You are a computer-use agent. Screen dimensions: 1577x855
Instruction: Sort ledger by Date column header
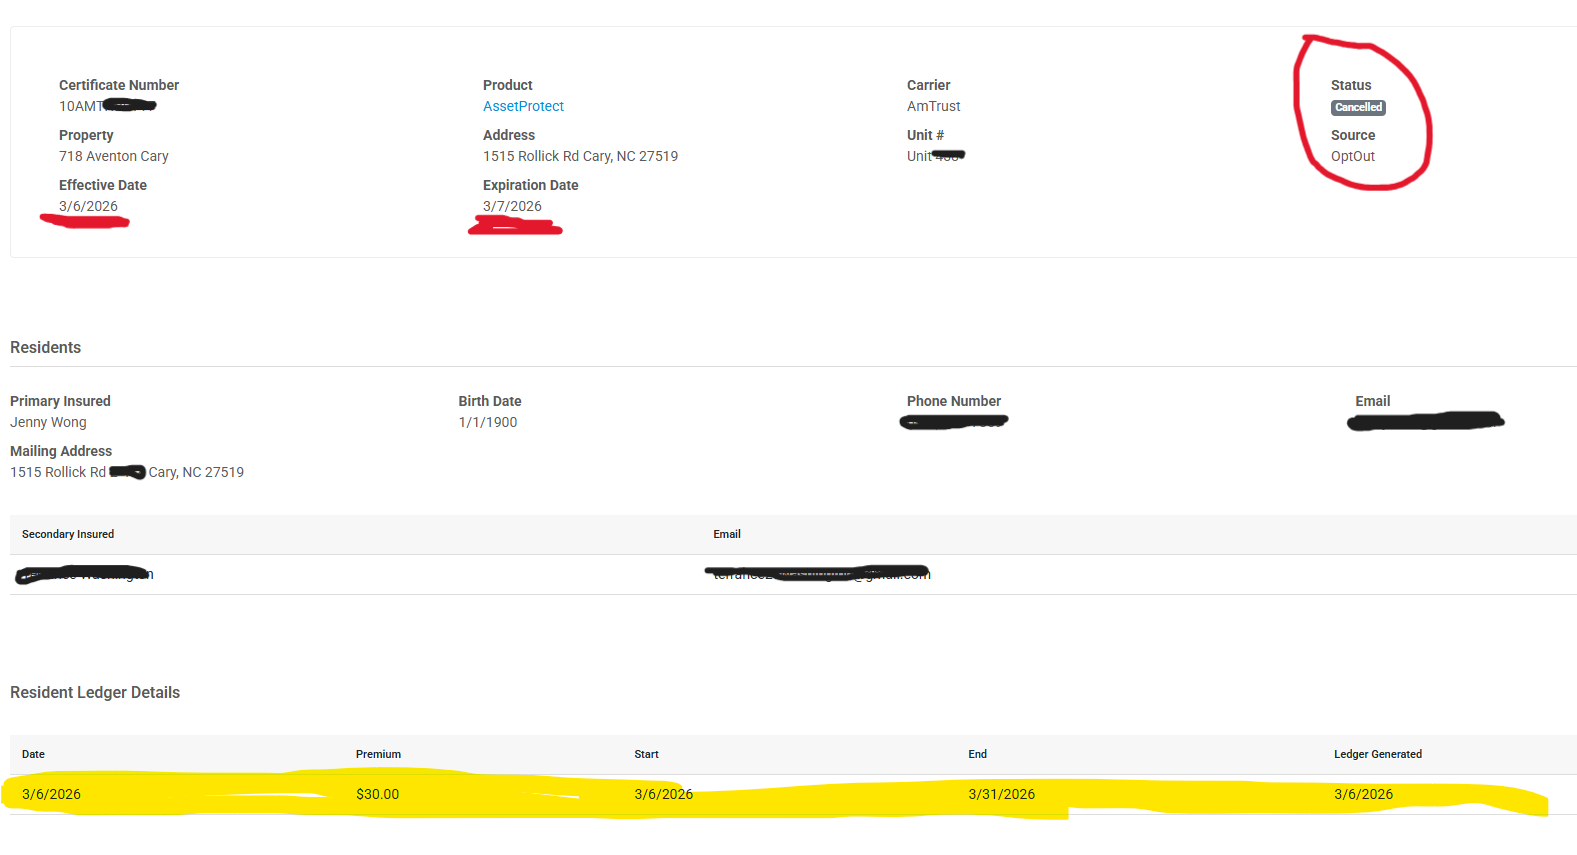click(33, 754)
